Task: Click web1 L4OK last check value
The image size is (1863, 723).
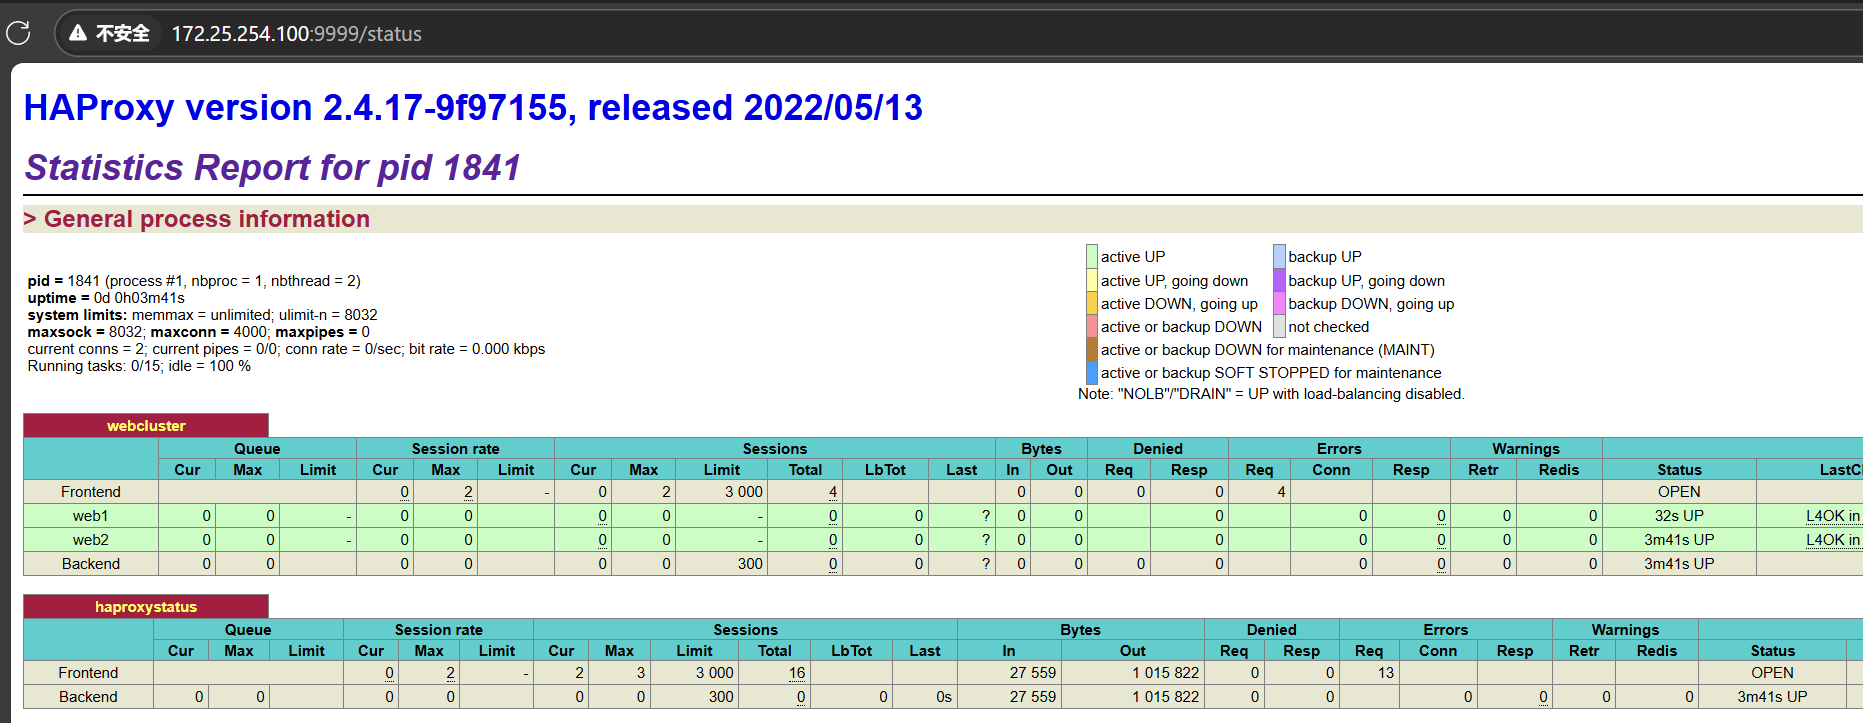Action: coord(1833,516)
